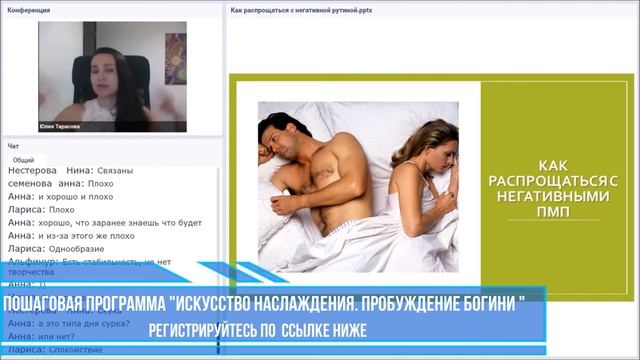Click chat message 'Анна: и хорошо и плохо'

[x=61, y=197]
